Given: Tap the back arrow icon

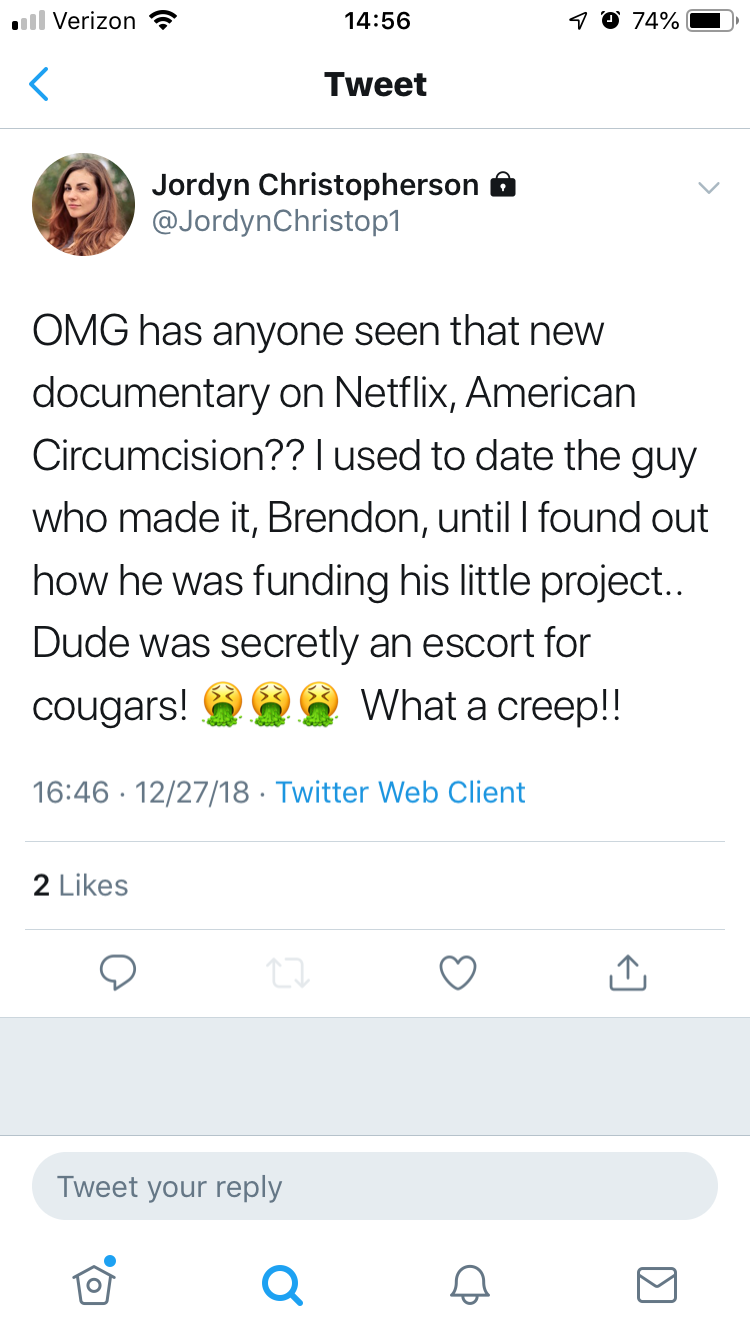Looking at the screenshot, I should pyautogui.click(x=39, y=85).
